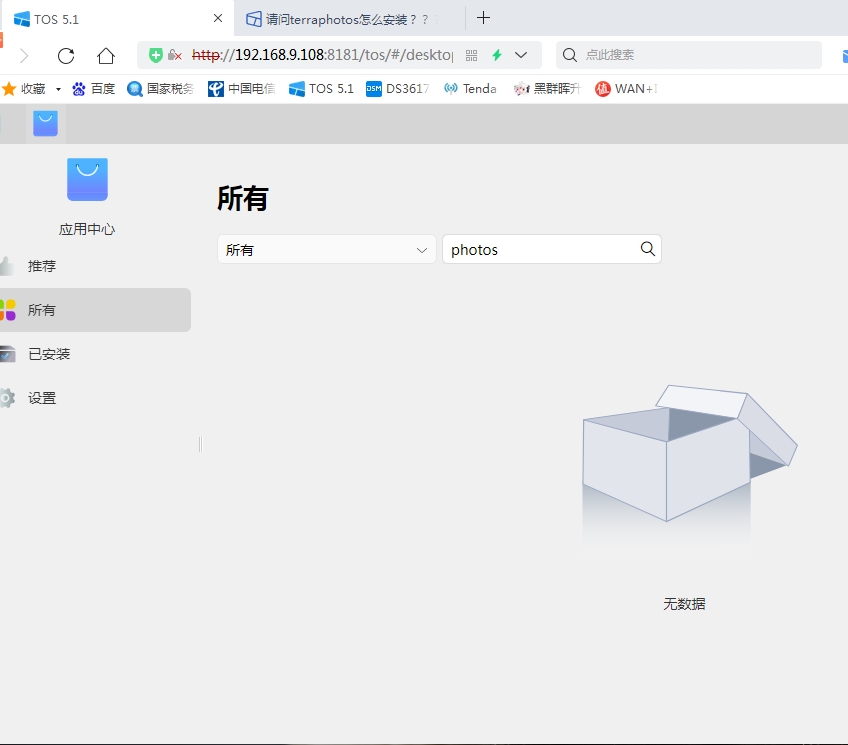Expand the address bar dropdown chevron
This screenshot has height=745, width=848.
pos(521,55)
